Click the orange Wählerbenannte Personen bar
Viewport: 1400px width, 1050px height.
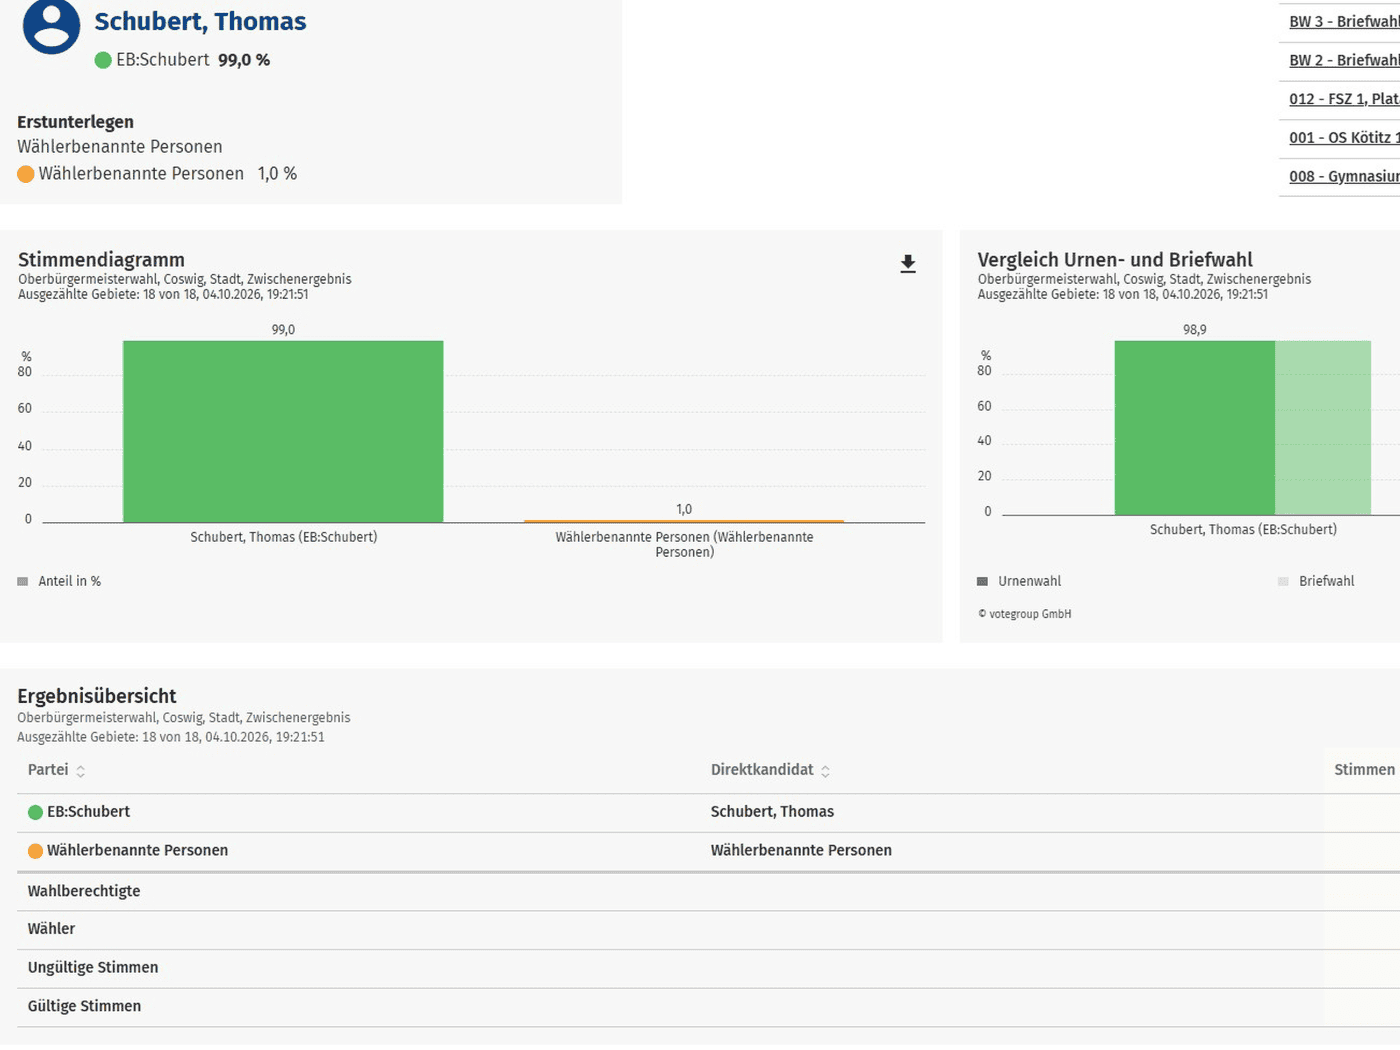click(x=684, y=521)
